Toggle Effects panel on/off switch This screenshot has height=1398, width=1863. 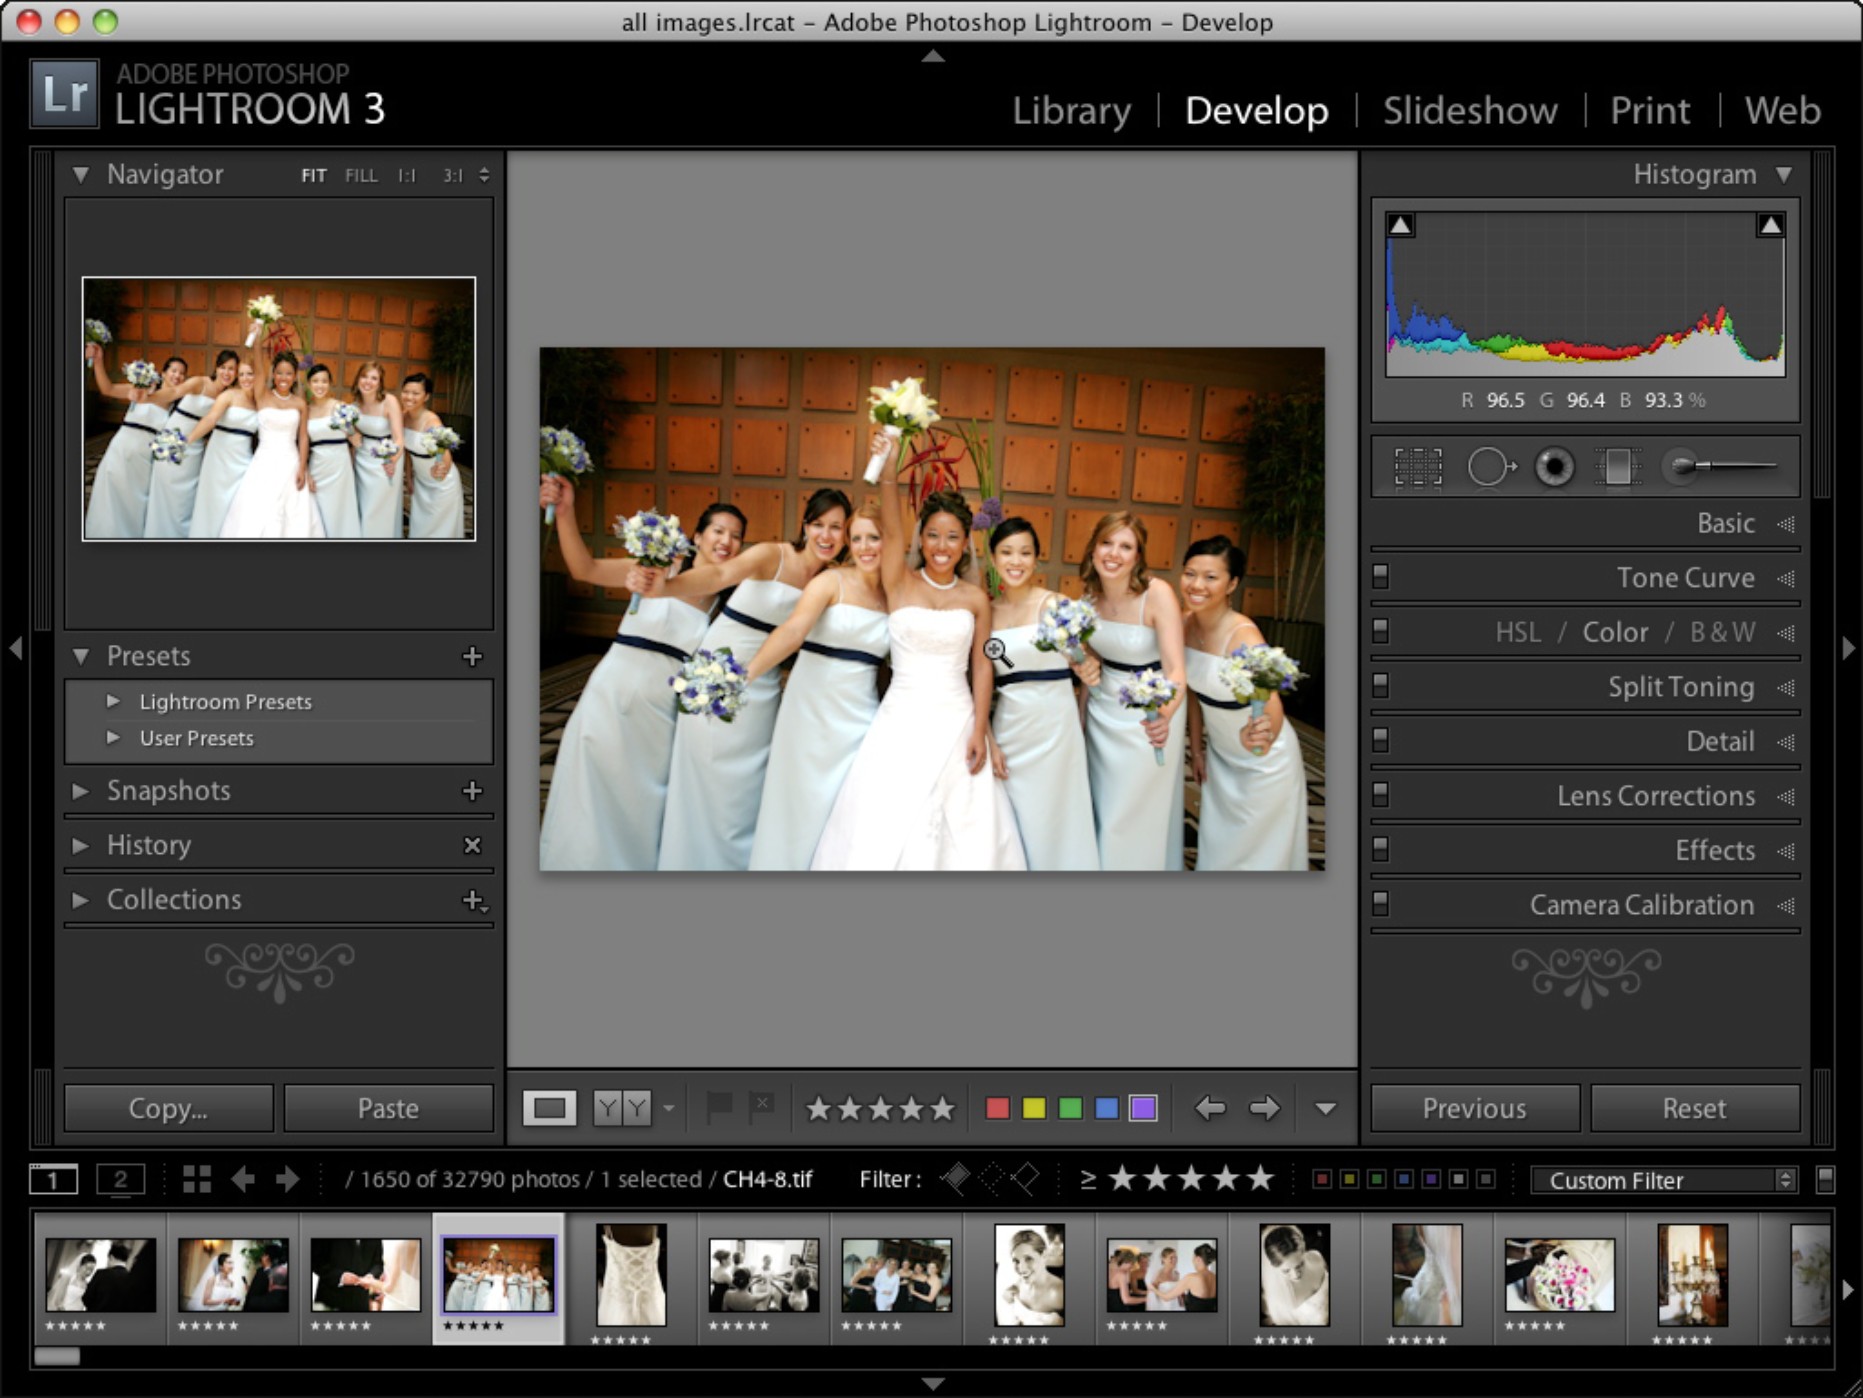coord(1381,849)
